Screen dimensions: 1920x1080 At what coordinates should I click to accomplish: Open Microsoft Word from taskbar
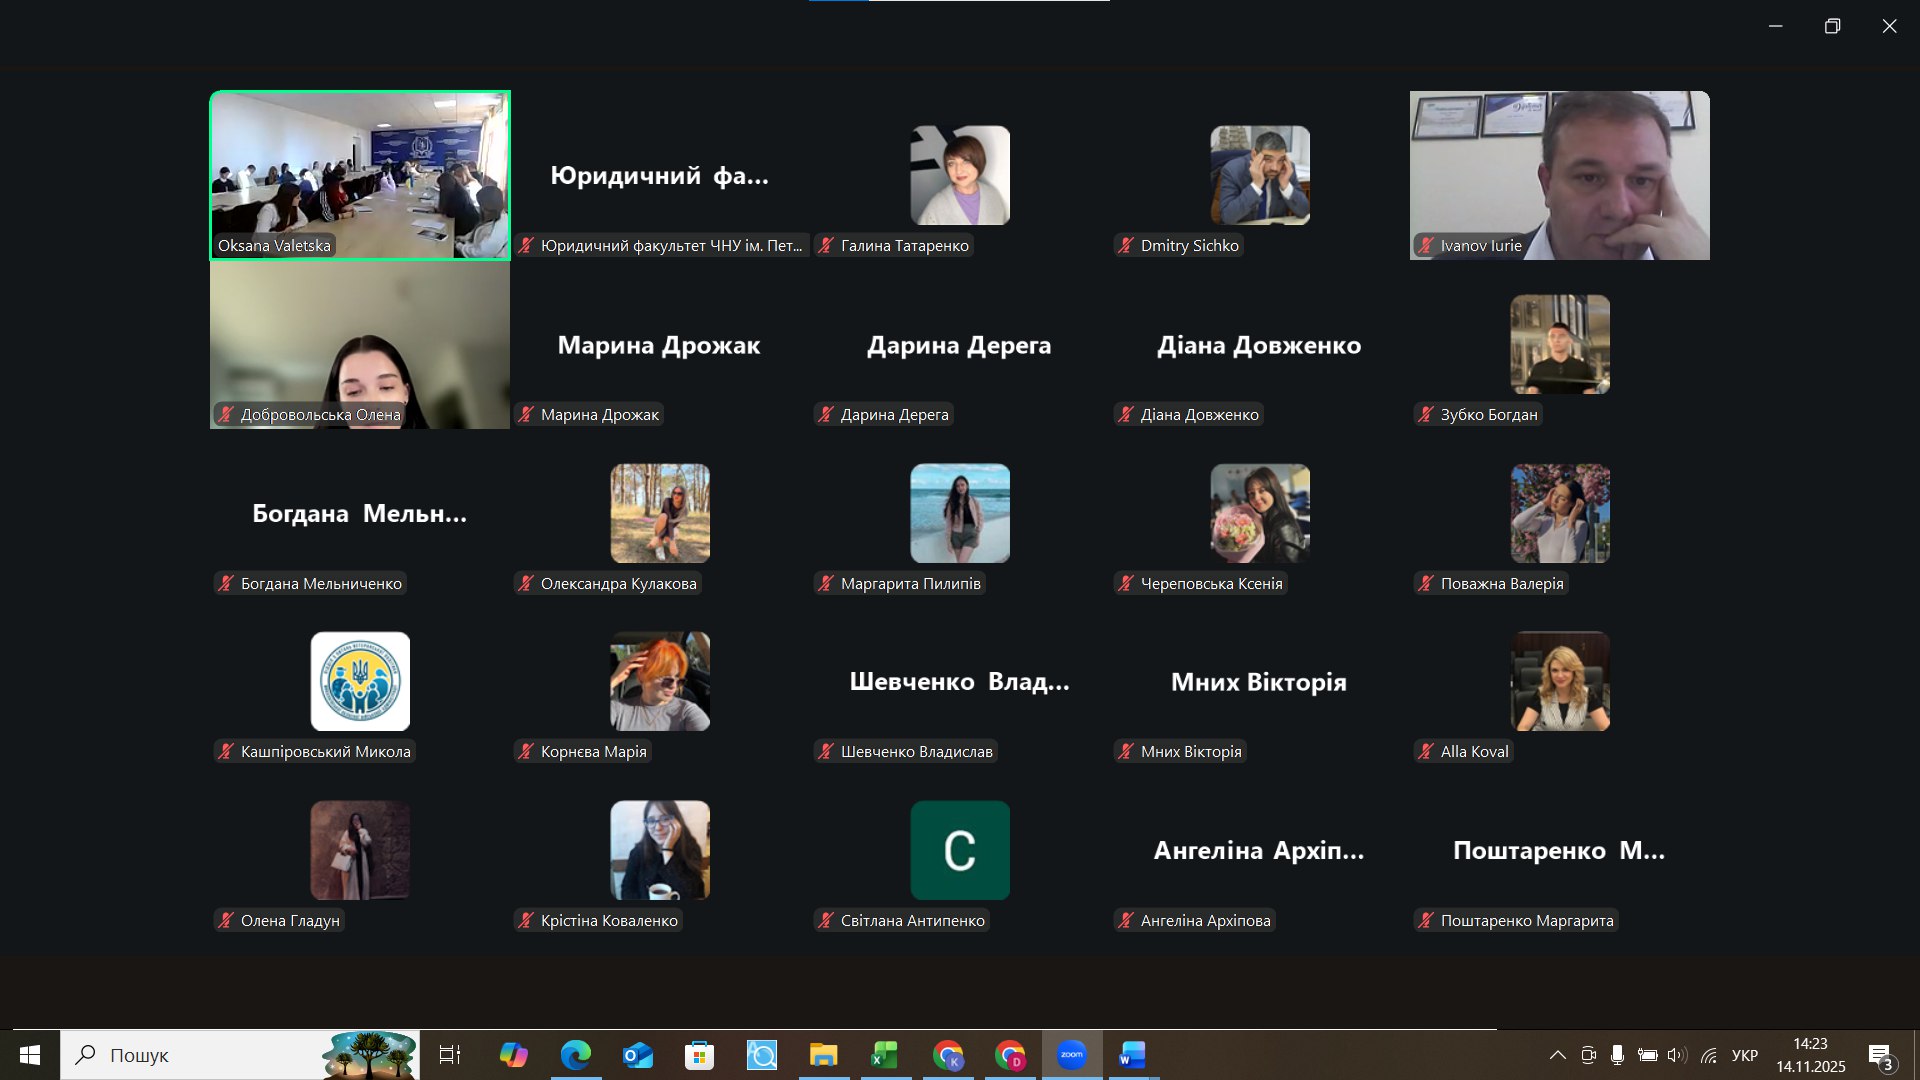coord(1132,1055)
